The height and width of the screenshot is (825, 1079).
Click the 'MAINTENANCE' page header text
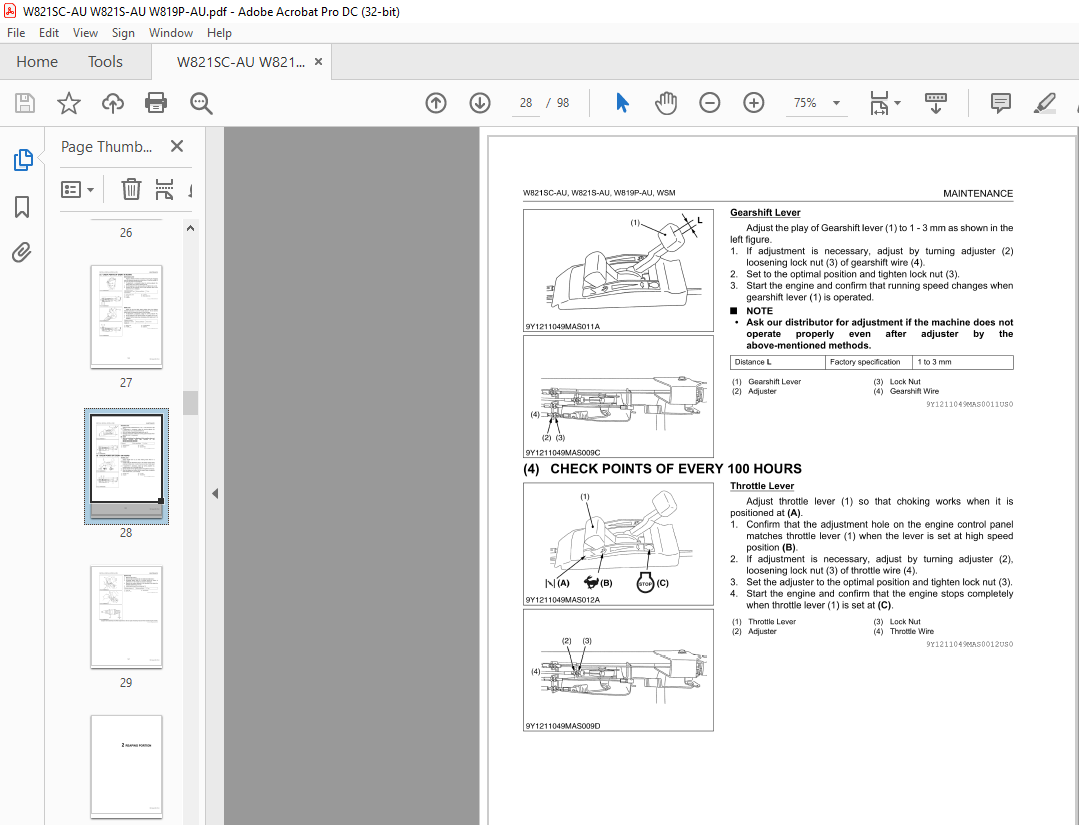(x=978, y=193)
